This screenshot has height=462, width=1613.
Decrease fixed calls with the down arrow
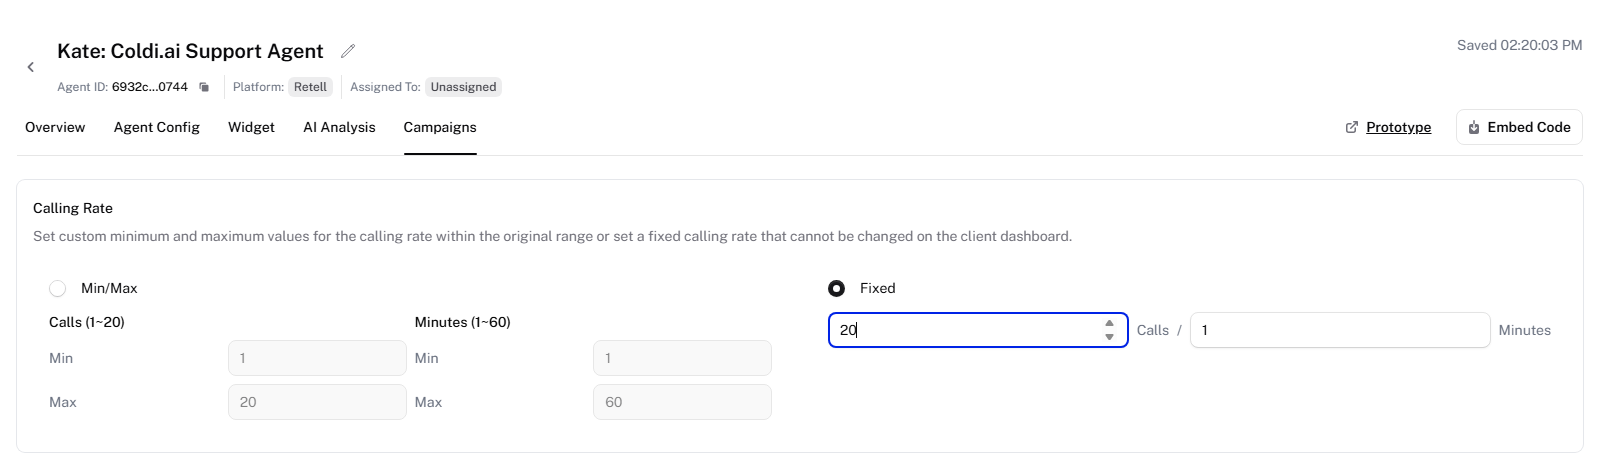(1109, 337)
